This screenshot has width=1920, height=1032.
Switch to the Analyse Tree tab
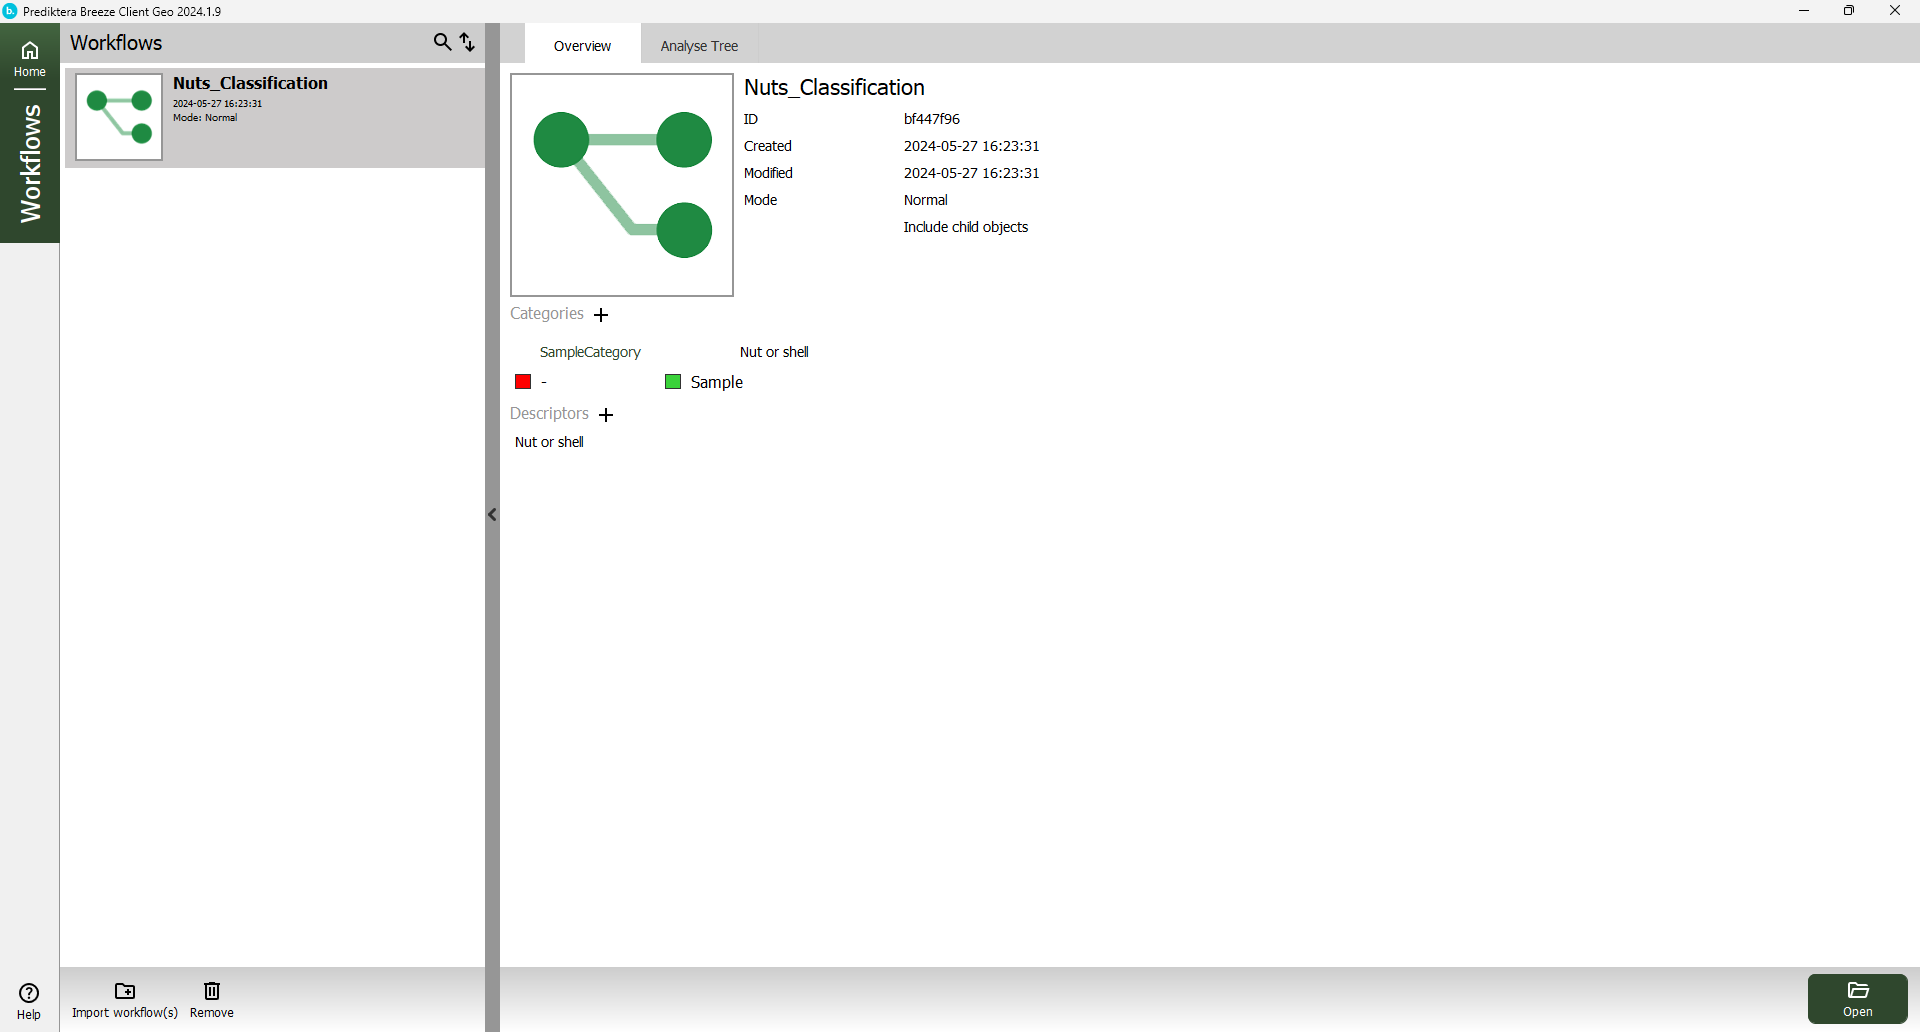tap(699, 46)
